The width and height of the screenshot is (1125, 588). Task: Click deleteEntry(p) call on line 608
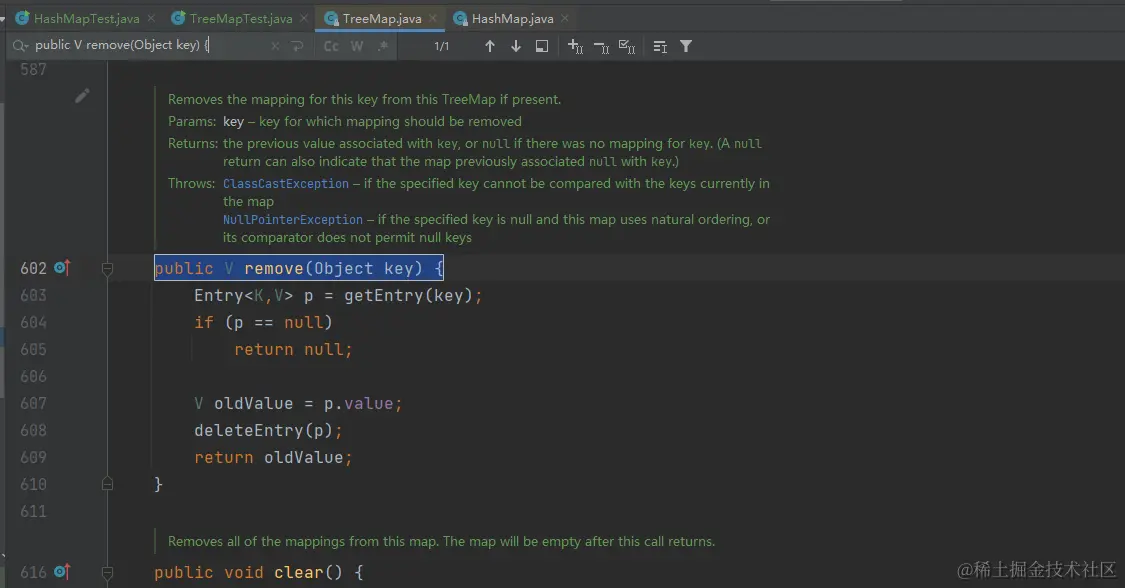pos(263,430)
